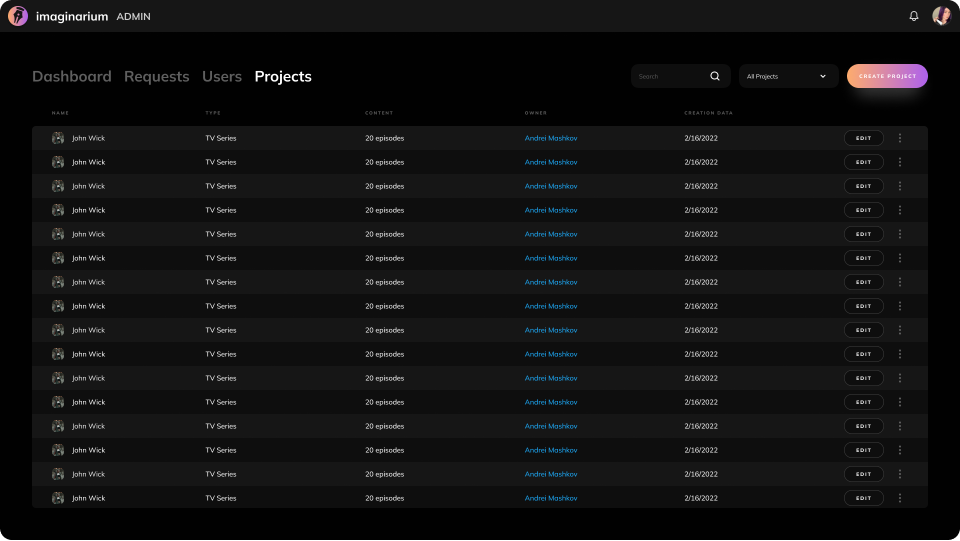Open more options for first project row
960x541 pixels.
(900, 138)
